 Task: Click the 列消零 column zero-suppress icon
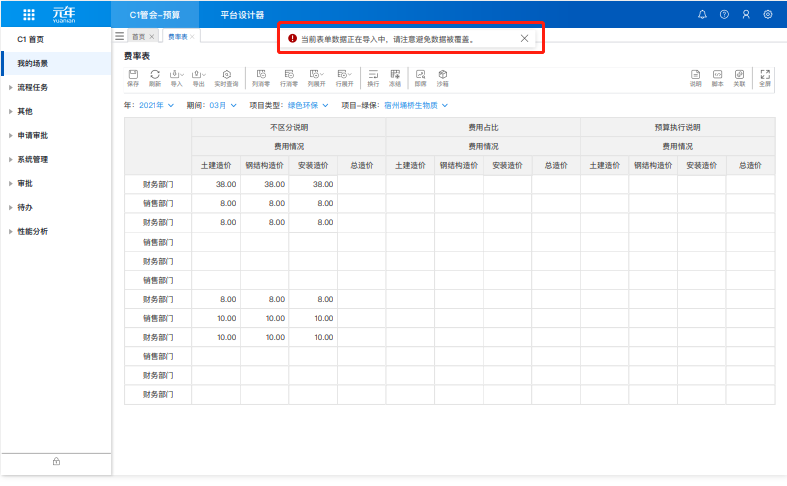pyautogui.click(x=261, y=78)
